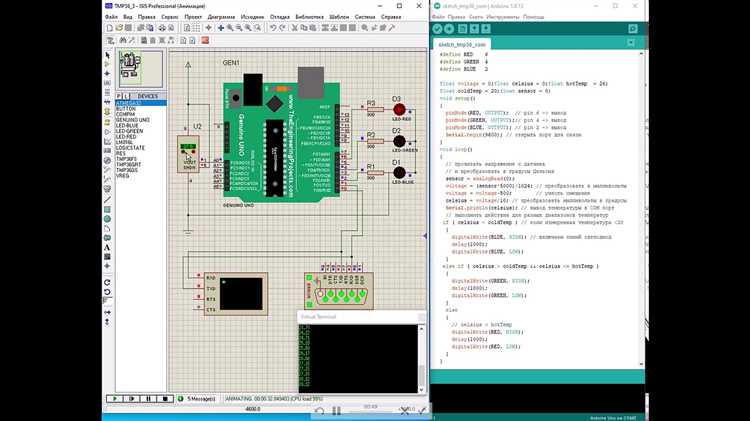750x421 pixels.
Task: Select BUTTON in the devices list
Action: click(x=126, y=109)
